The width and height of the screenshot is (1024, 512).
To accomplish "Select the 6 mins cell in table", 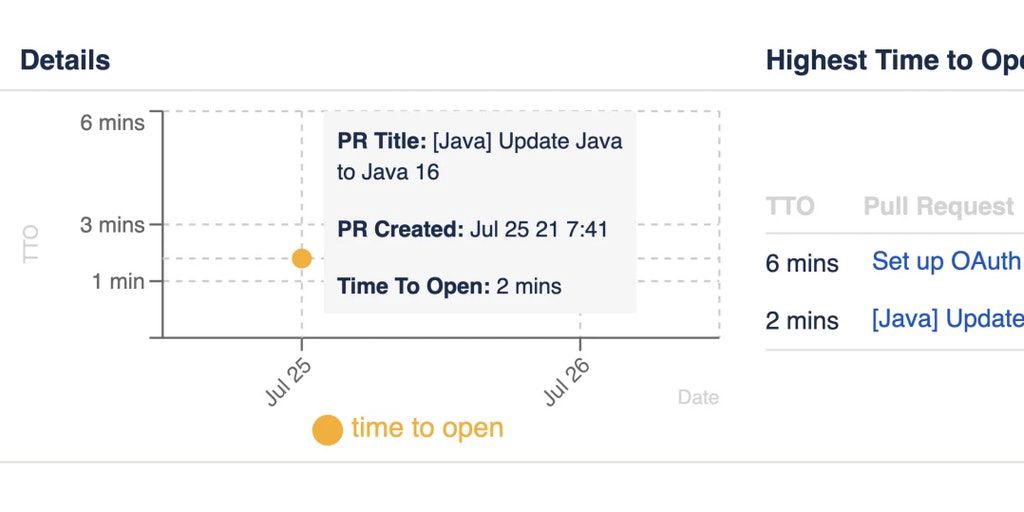I will [x=802, y=264].
